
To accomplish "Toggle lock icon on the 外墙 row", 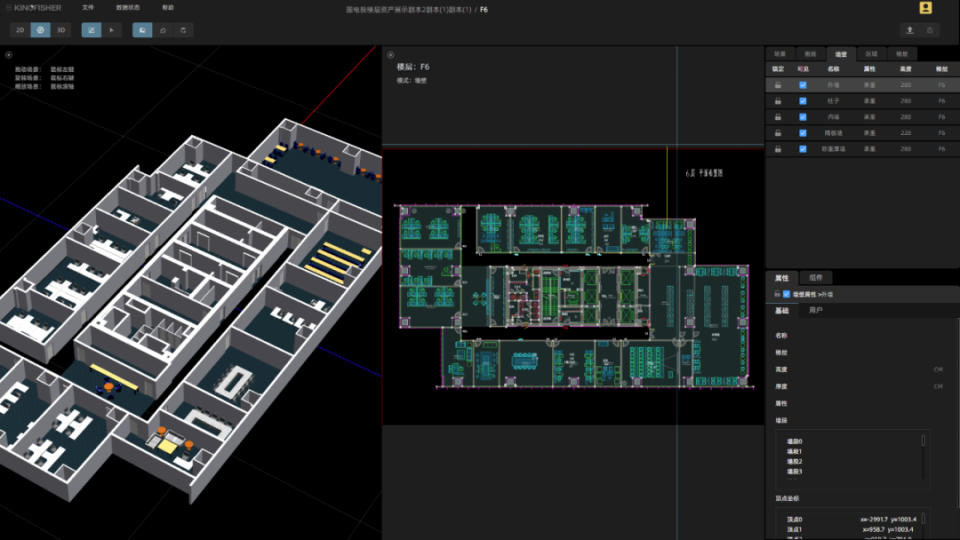I will click(778, 85).
